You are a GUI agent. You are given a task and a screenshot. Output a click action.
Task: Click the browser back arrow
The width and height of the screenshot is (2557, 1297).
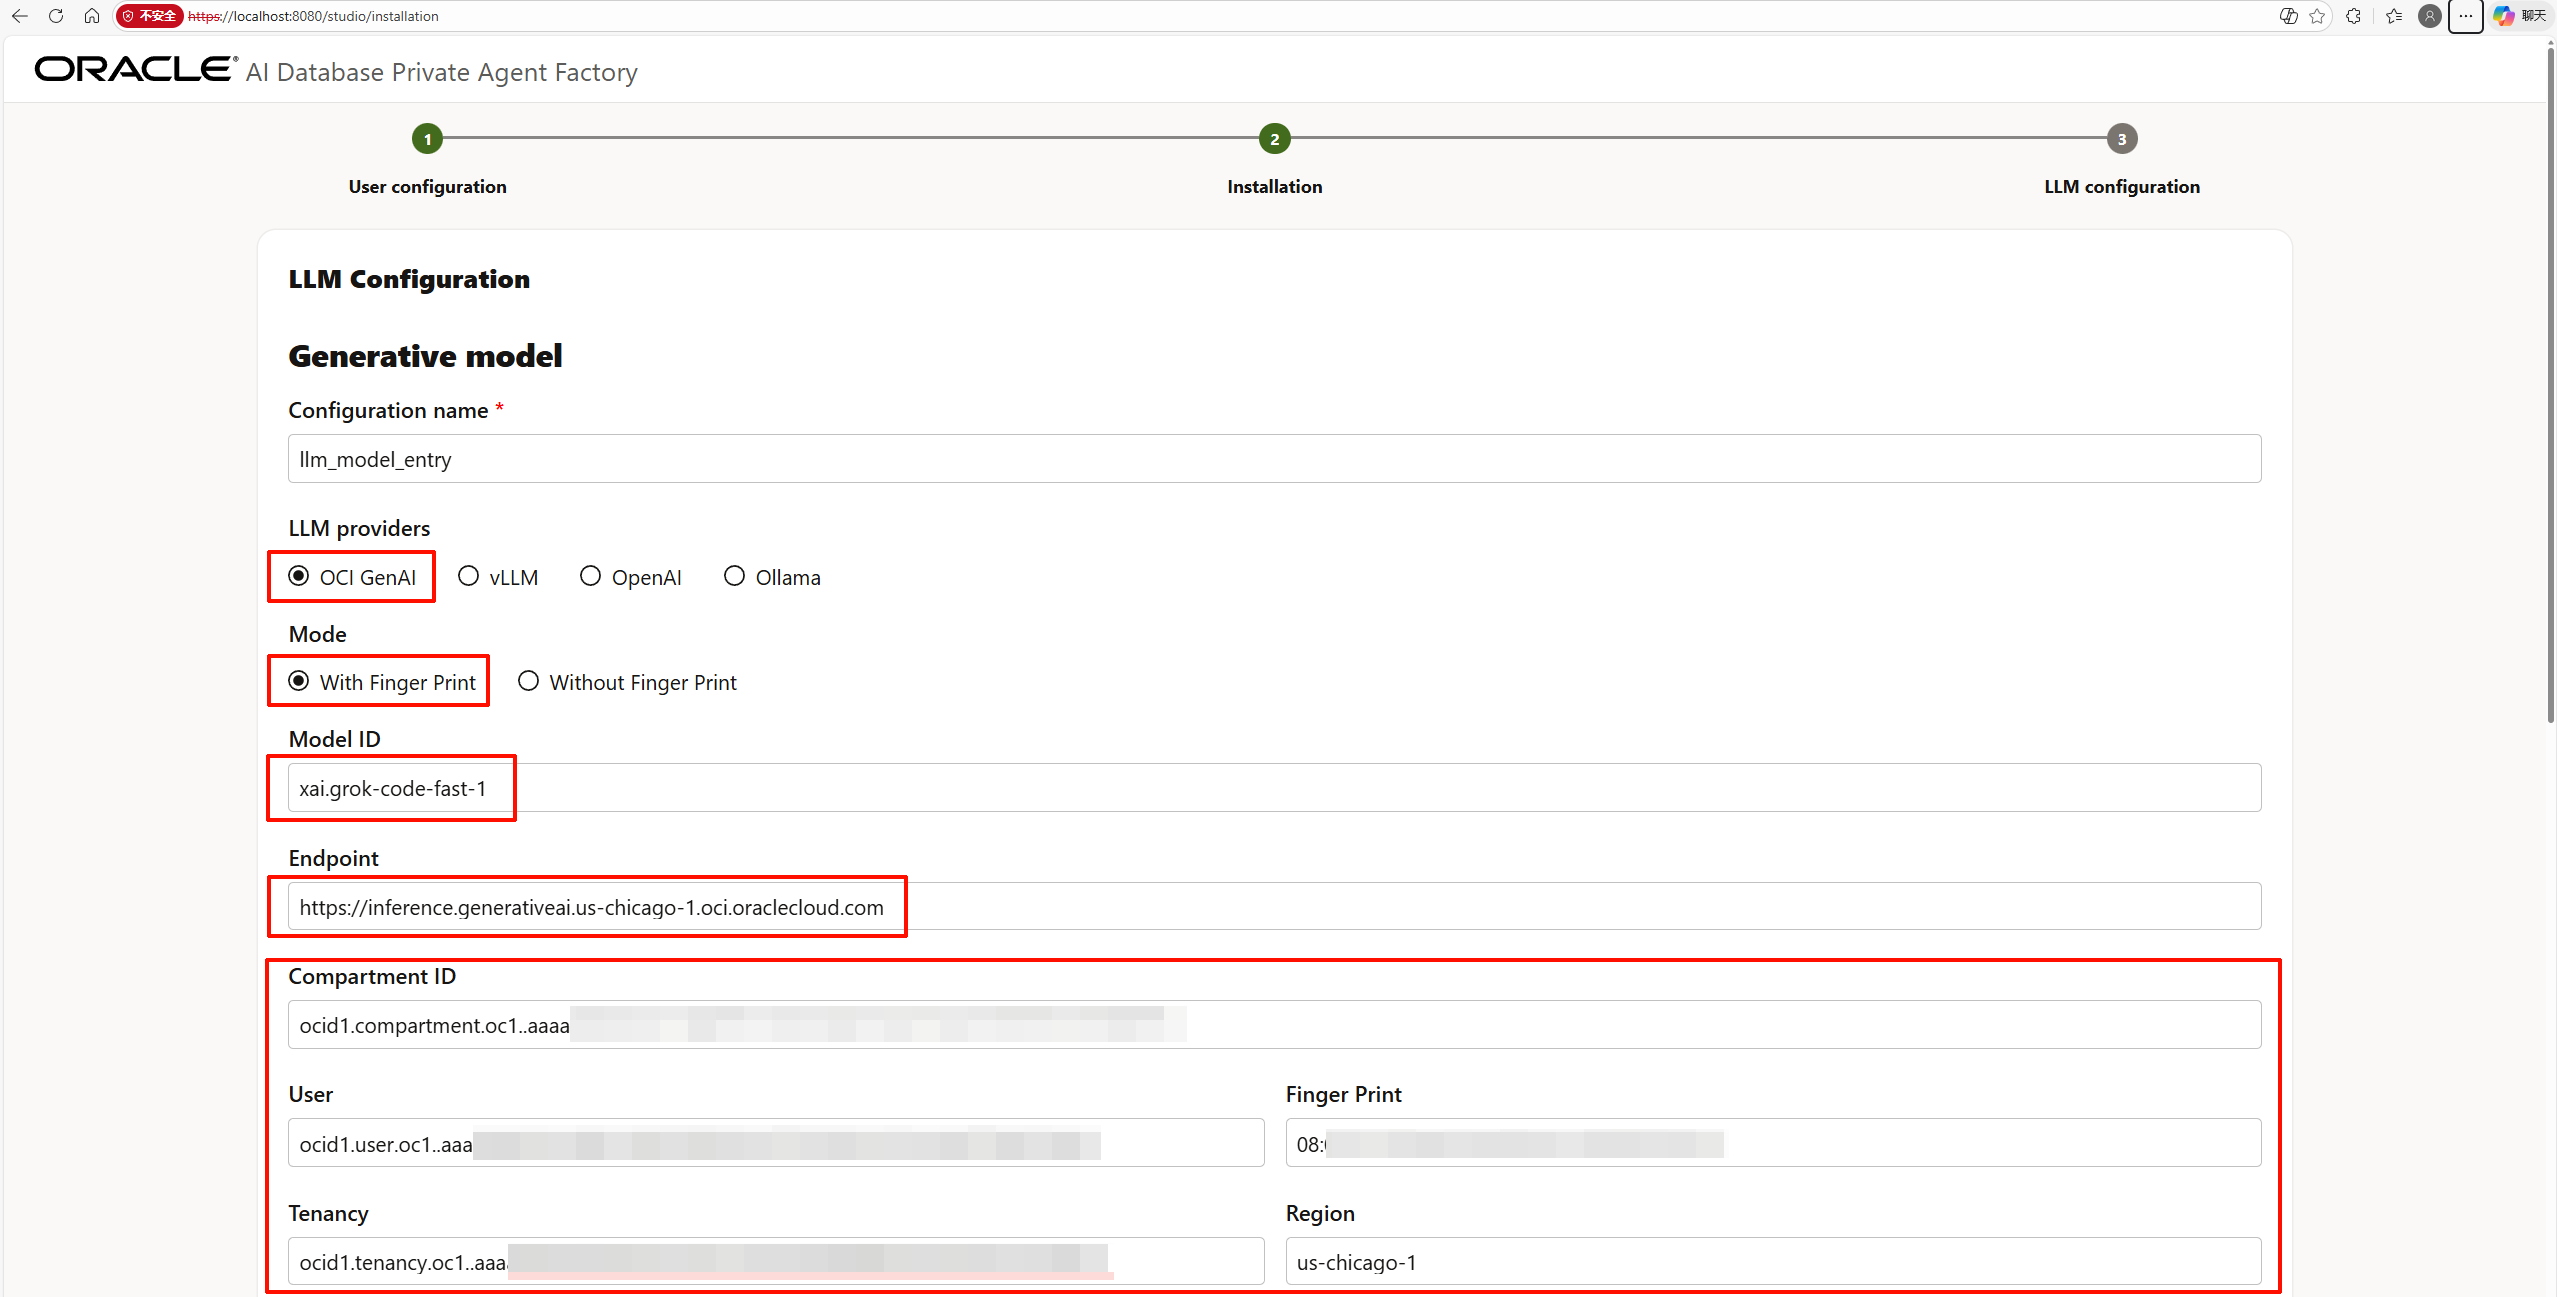[x=19, y=16]
